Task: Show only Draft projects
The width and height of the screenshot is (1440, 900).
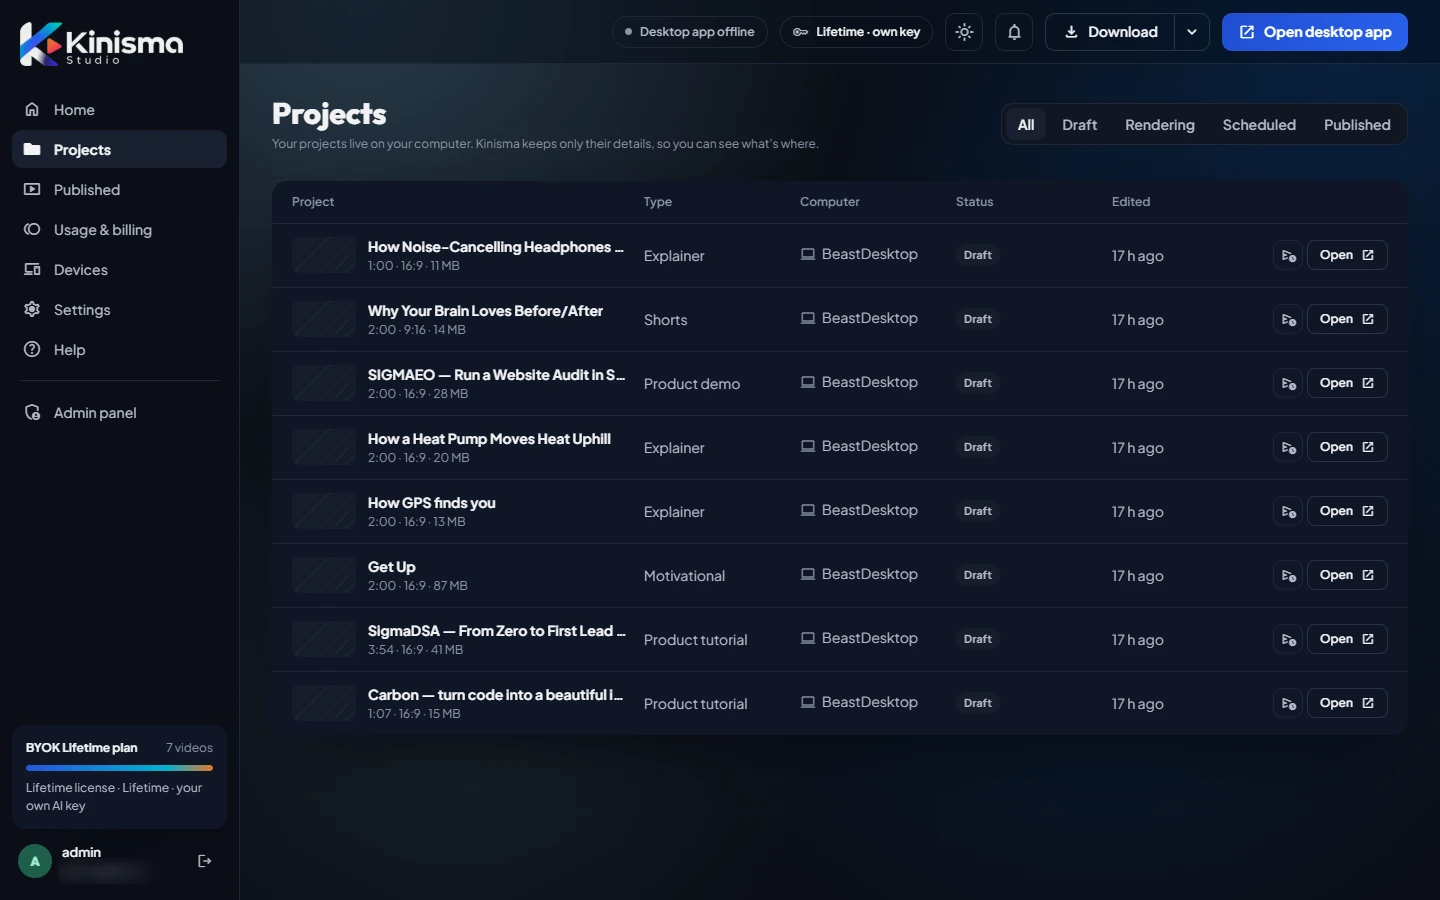Action: [1079, 125]
